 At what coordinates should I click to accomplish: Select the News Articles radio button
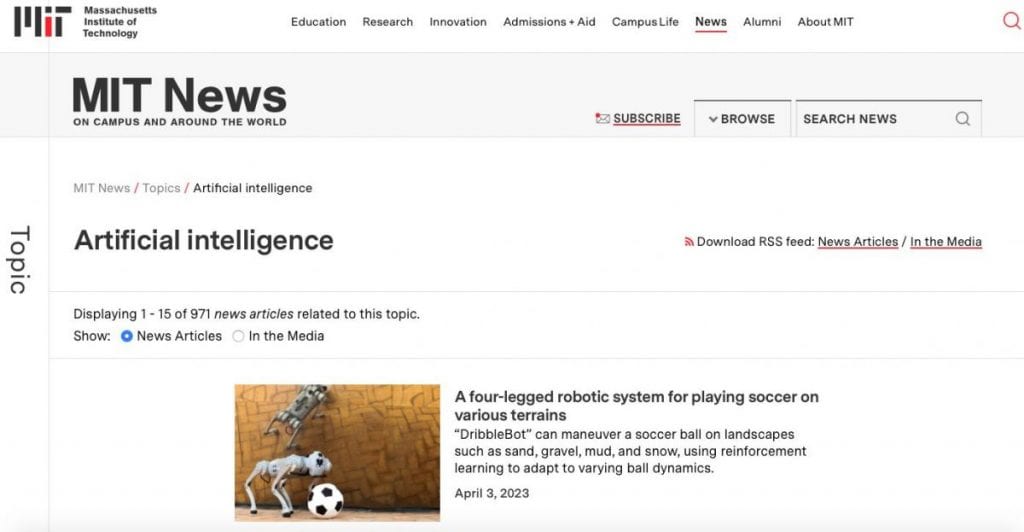(x=127, y=336)
